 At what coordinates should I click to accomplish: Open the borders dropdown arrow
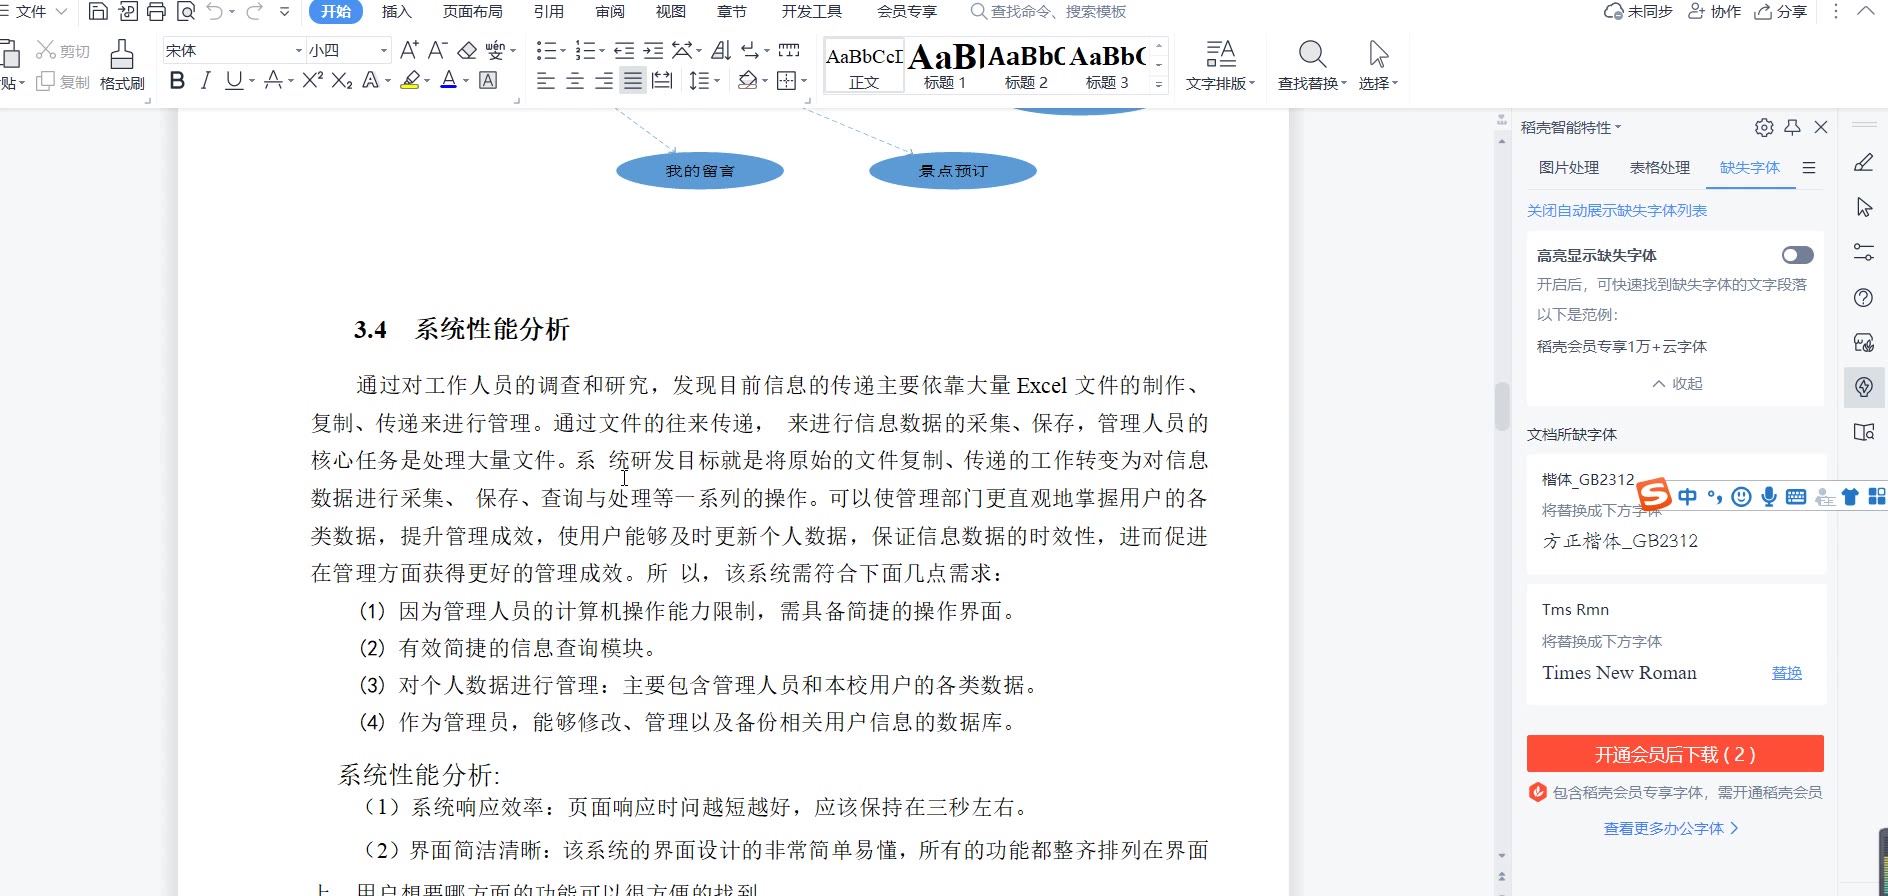tap(804, 81)
